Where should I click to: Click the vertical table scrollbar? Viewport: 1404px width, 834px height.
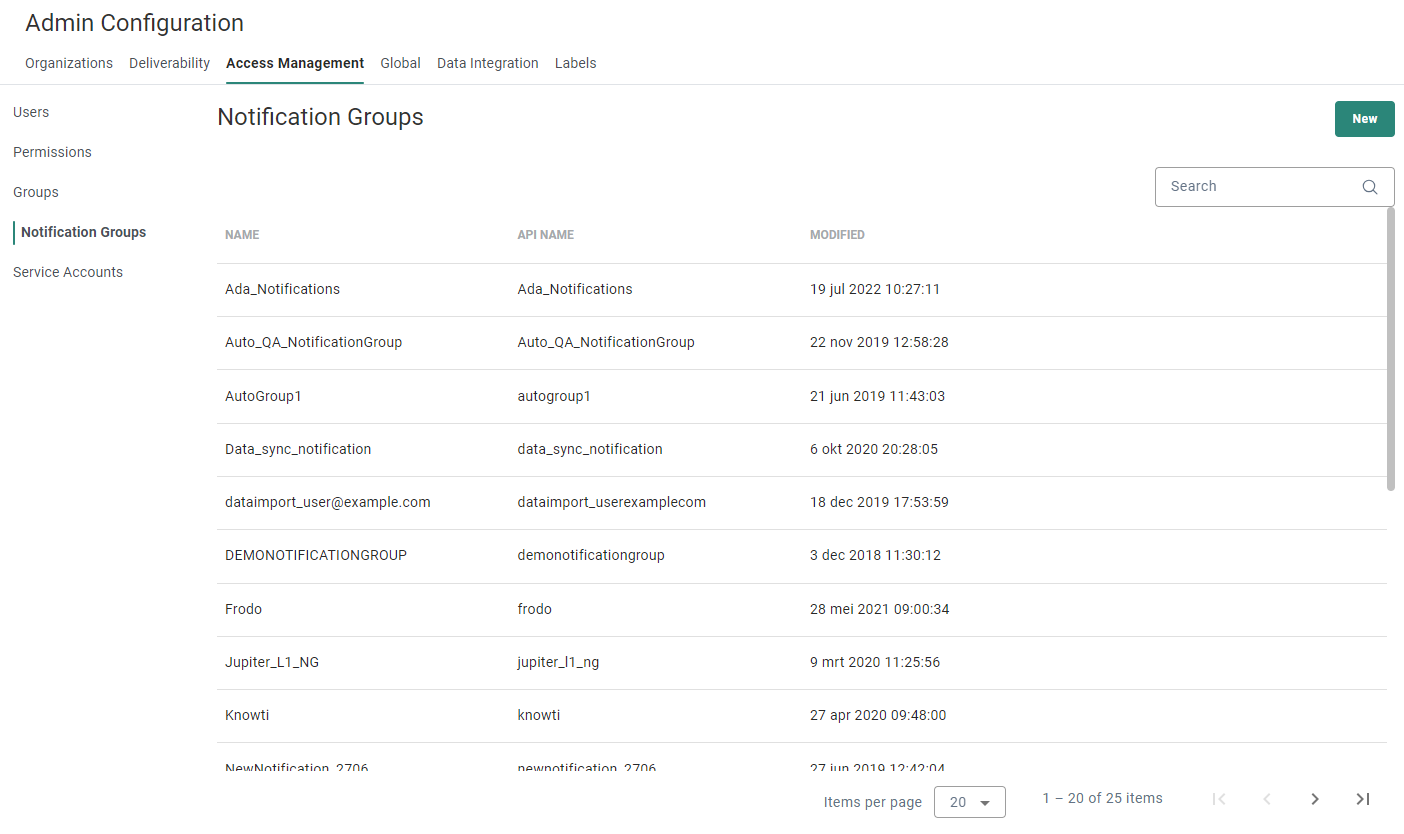pos(1390,349)
